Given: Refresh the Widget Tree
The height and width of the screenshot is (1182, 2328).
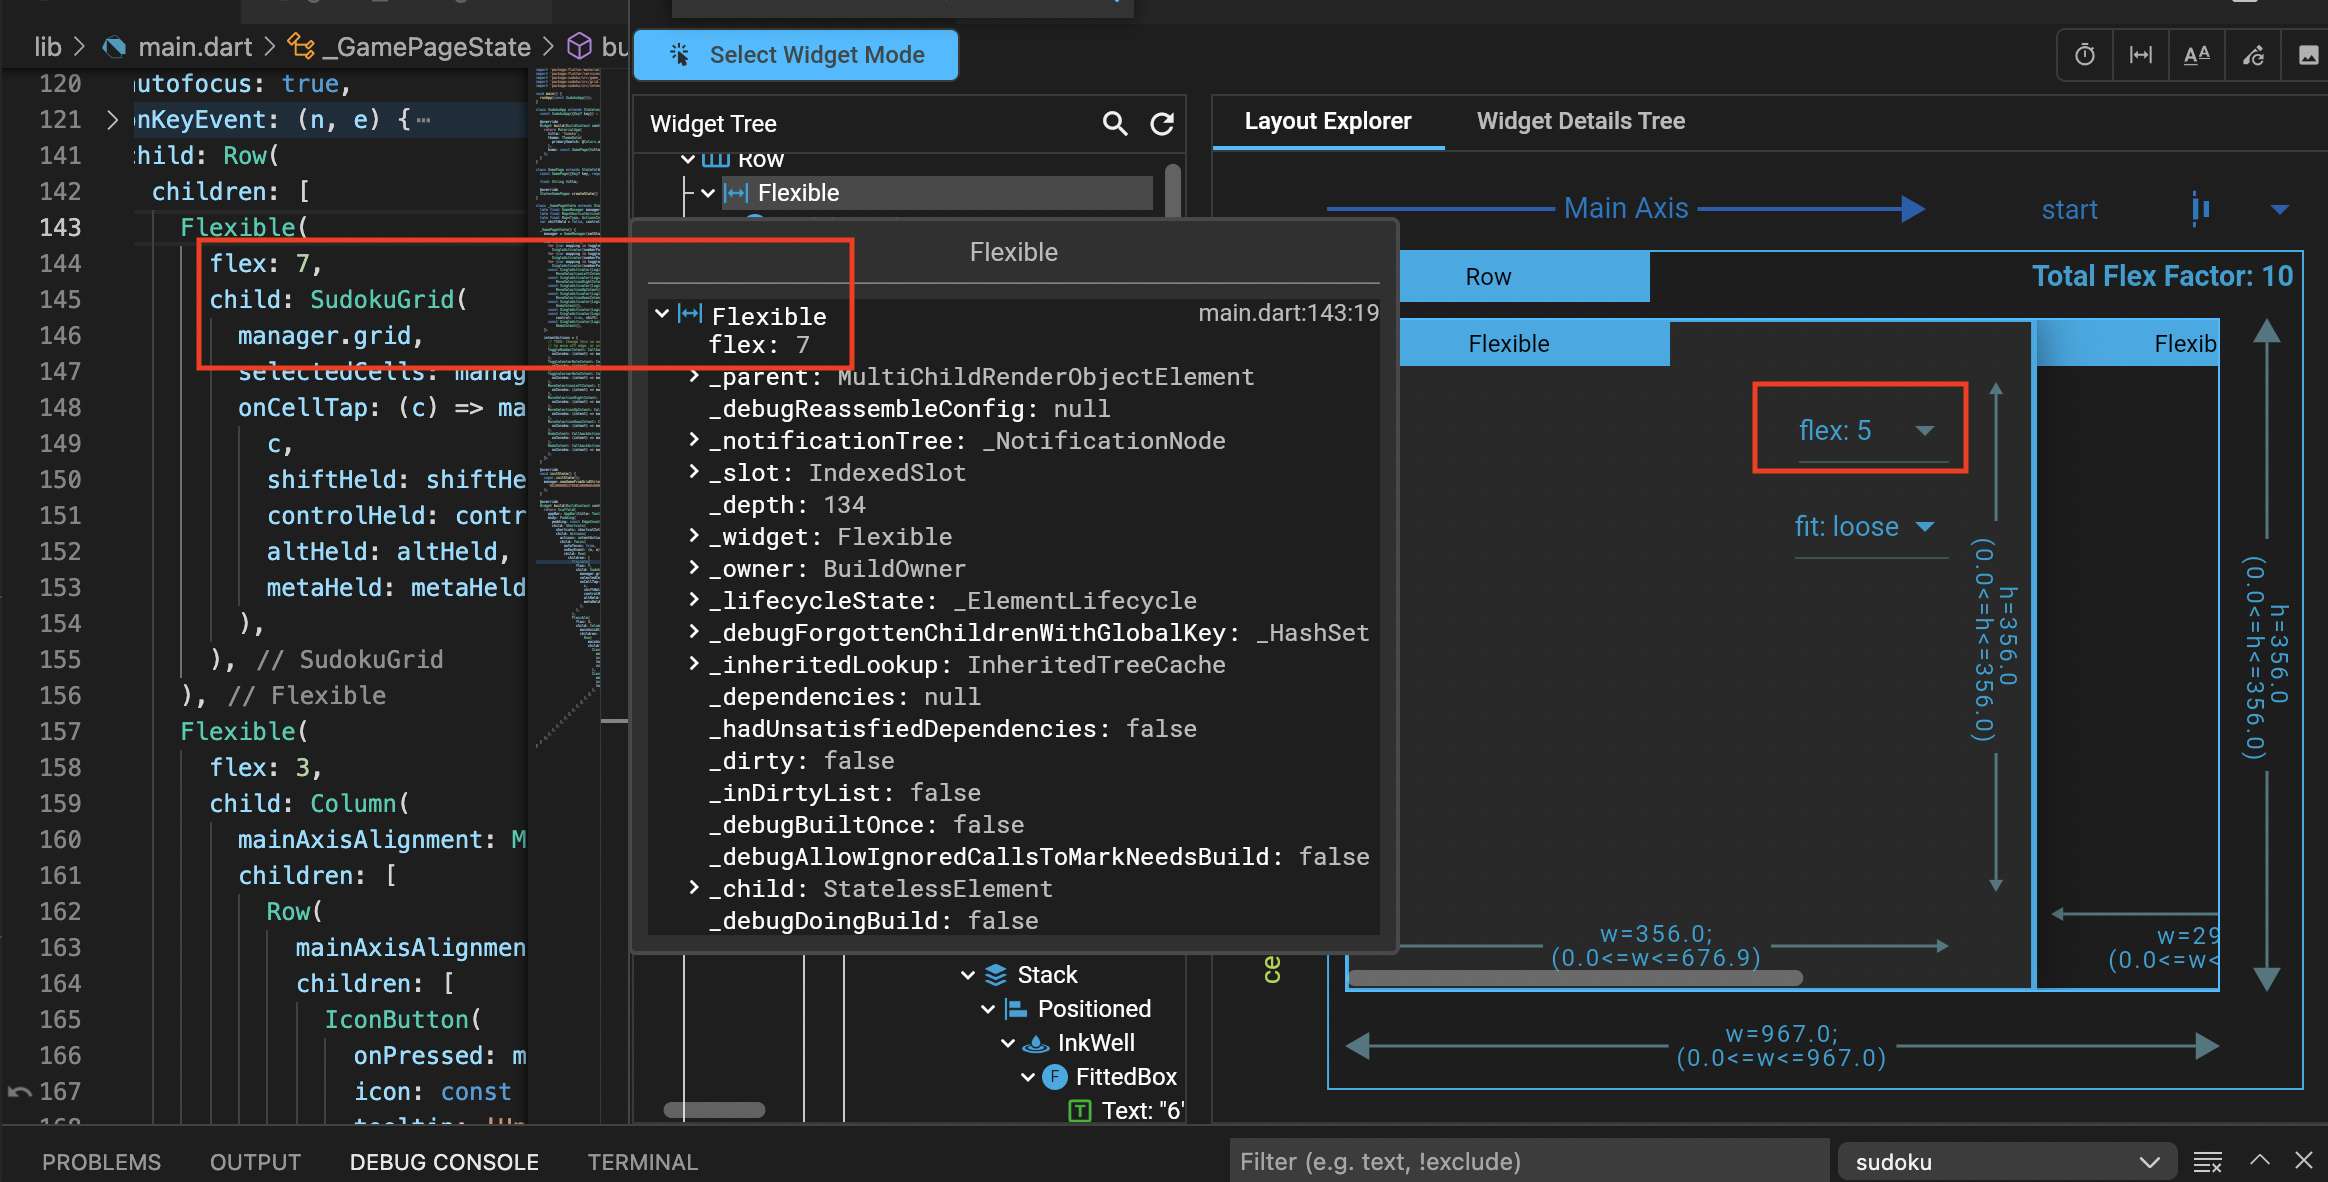Looking at the screenshot, I should click(x=1162, y=124).
